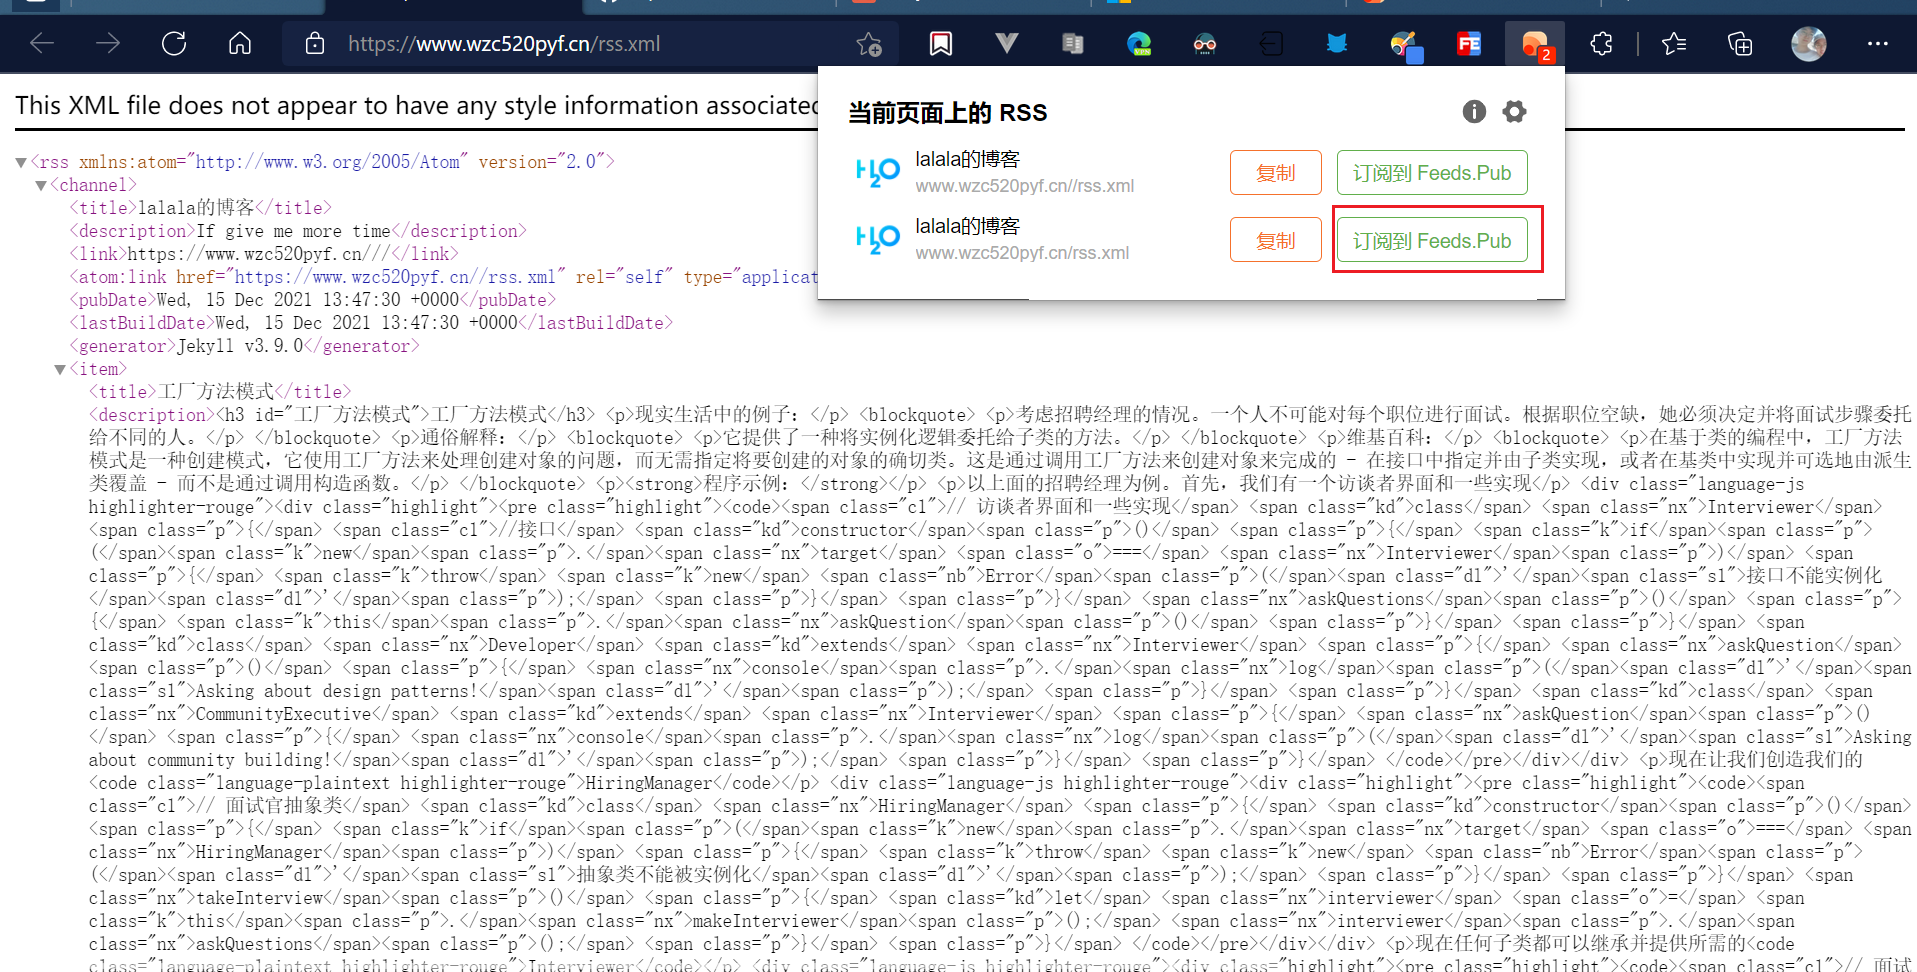This screenshot has height=972, width=1917.
Task: Click the atom:link href URL text
Action: pos(394,277)
